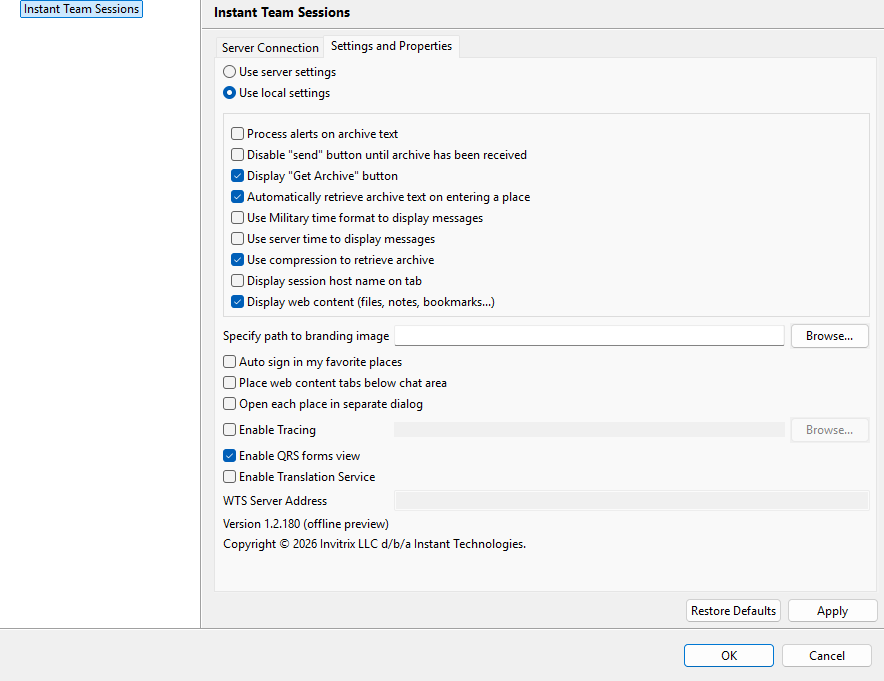Screen dimensions: 884x681
Task: Click the Apply button
Action: tap(832, 611)
